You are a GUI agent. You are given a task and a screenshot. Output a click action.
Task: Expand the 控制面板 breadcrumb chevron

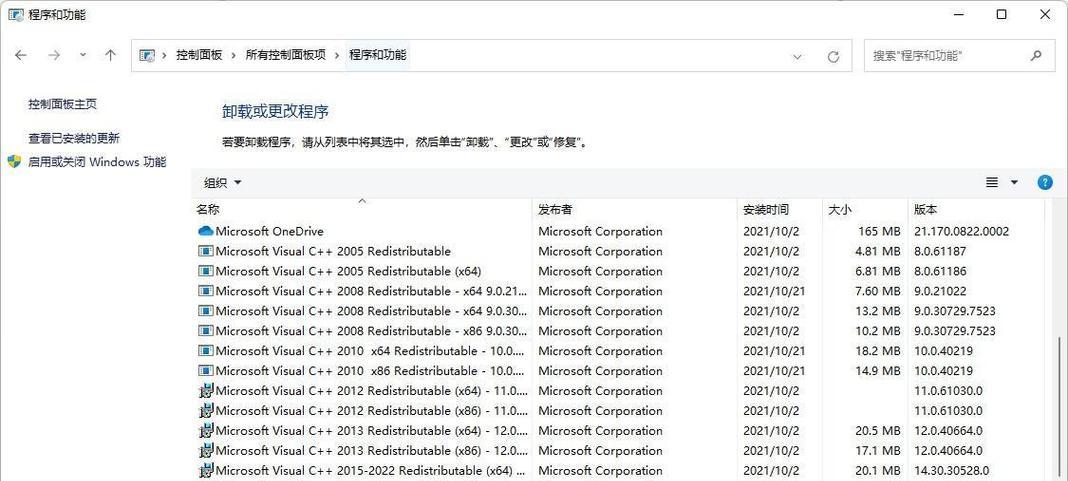[x=234, y=55]
